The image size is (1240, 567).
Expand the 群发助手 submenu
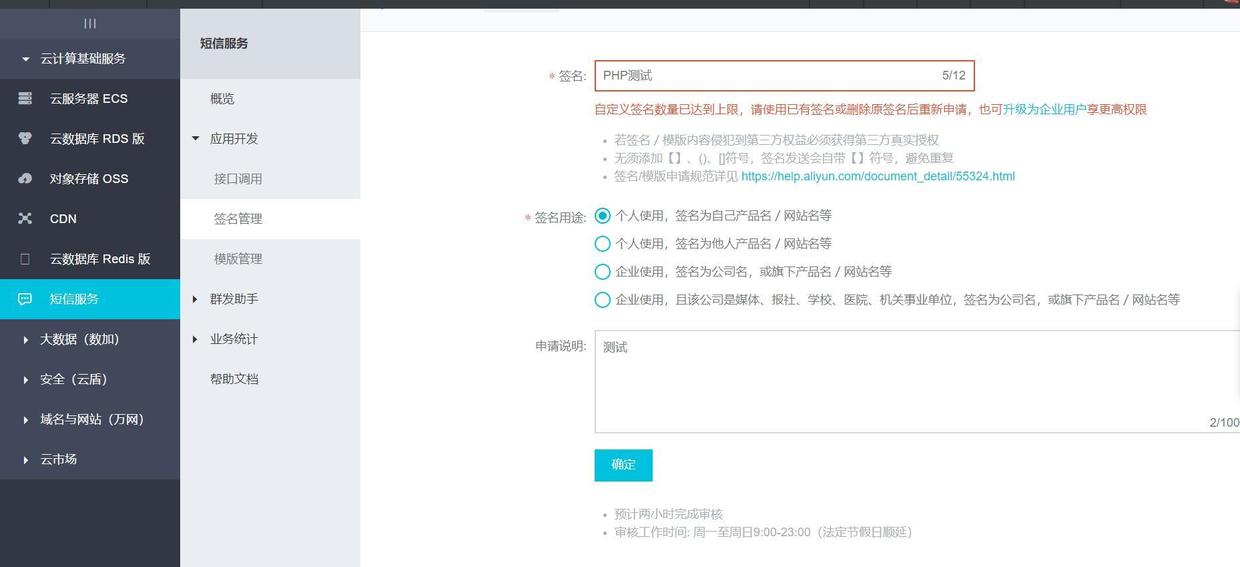click(x=196, y=298)
